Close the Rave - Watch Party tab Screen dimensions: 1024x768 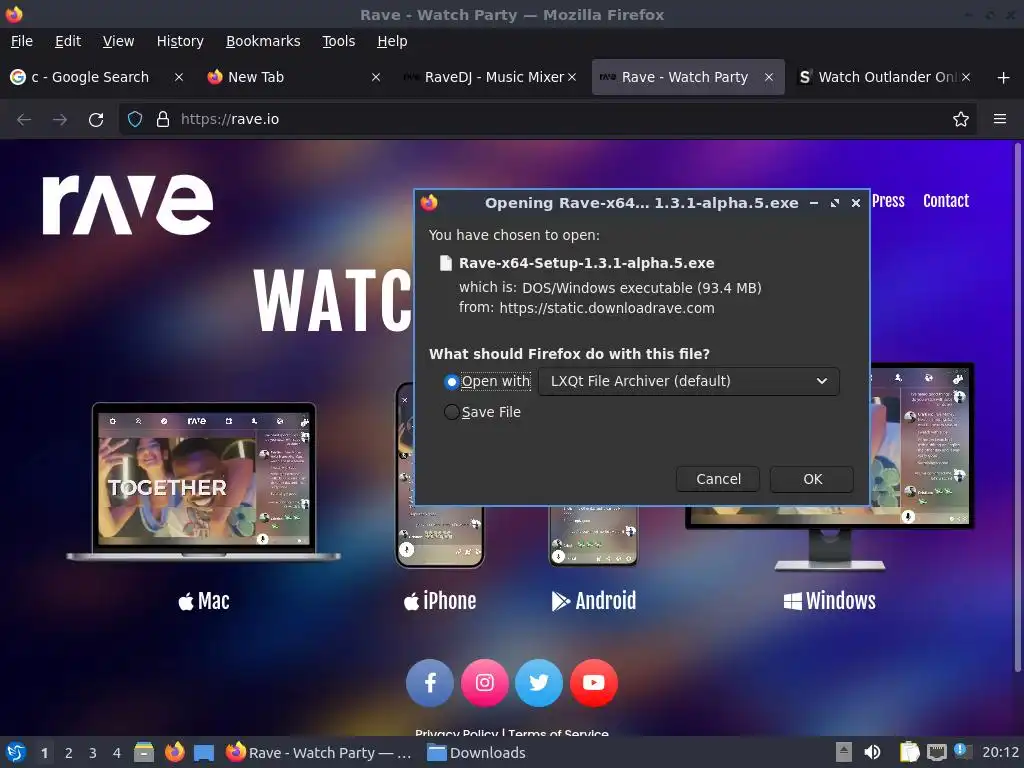769,77
